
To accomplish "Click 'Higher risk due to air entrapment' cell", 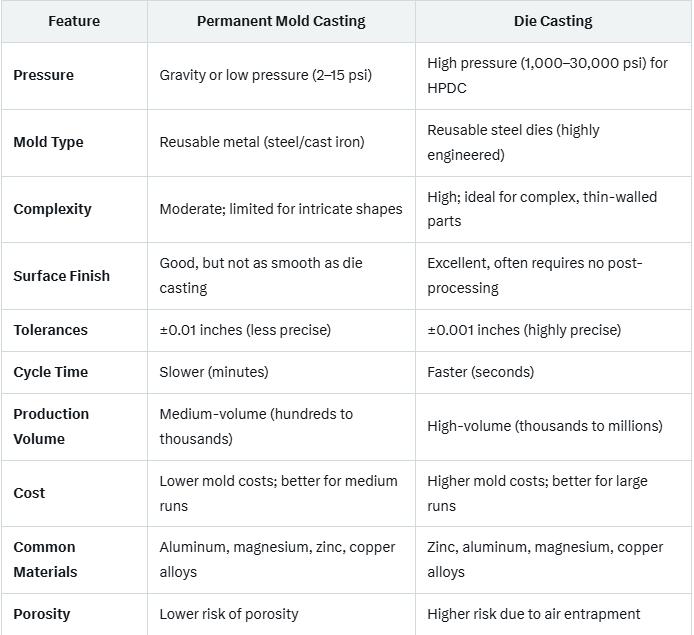I will [x=534, y=614].
